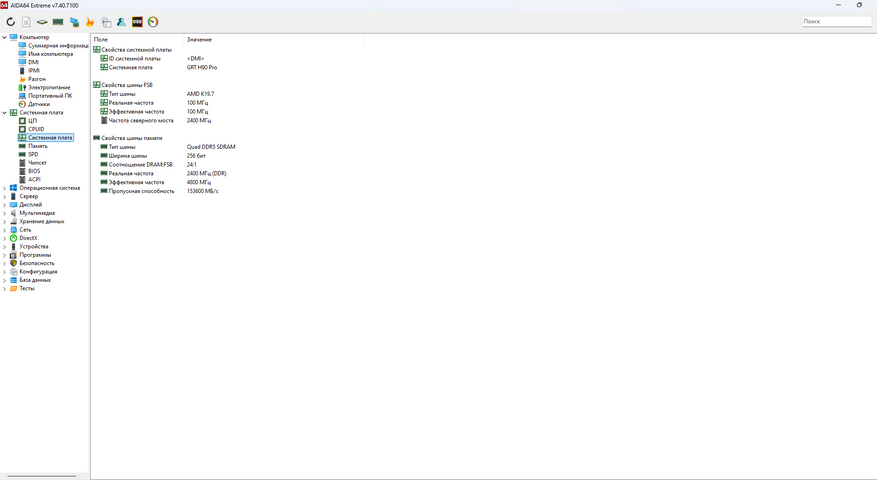
Task: Open Электропитание tree item
Action: click(x=49, y=87)
